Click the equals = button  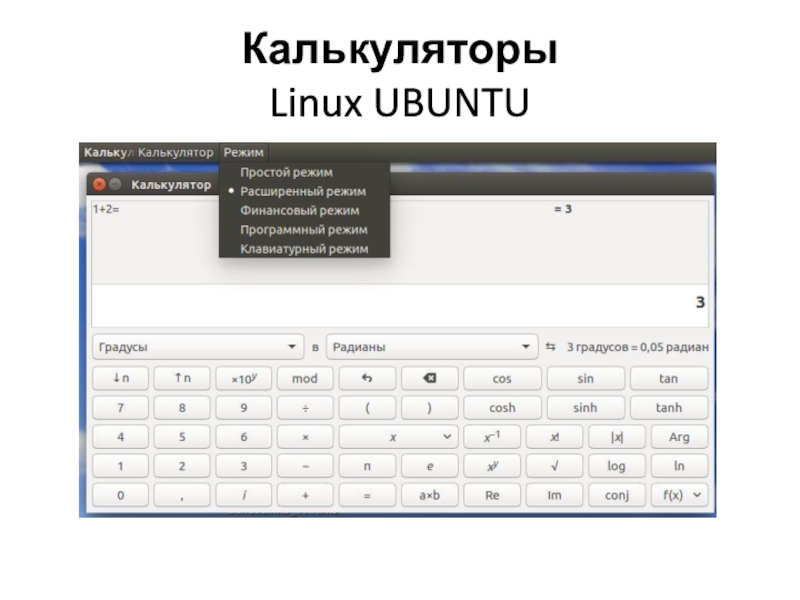tap(367, 495)
